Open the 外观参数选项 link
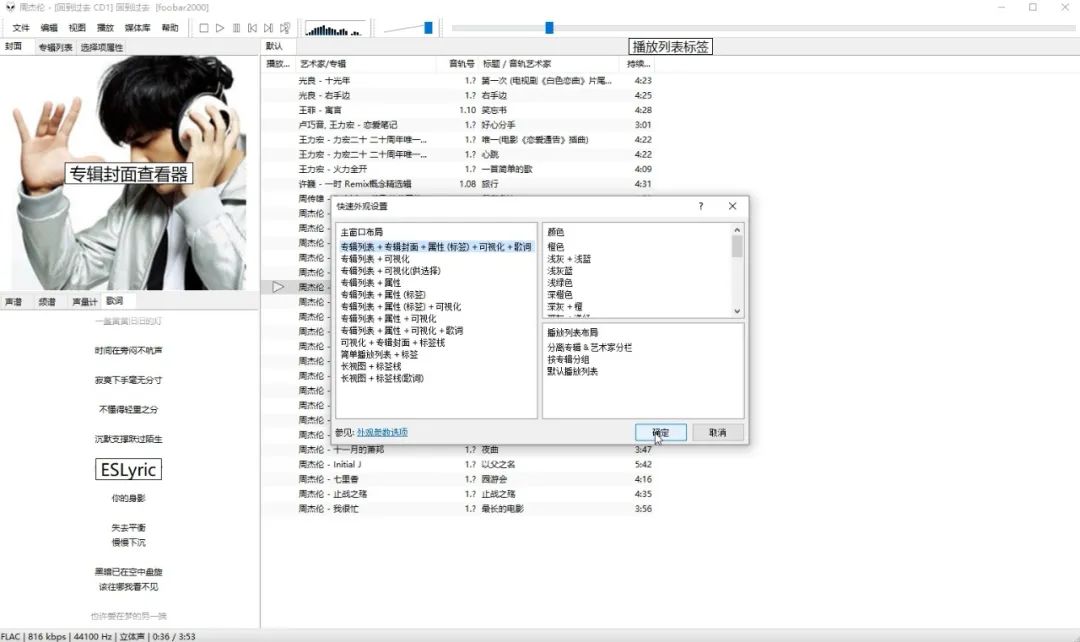 [x=382, y=432]
